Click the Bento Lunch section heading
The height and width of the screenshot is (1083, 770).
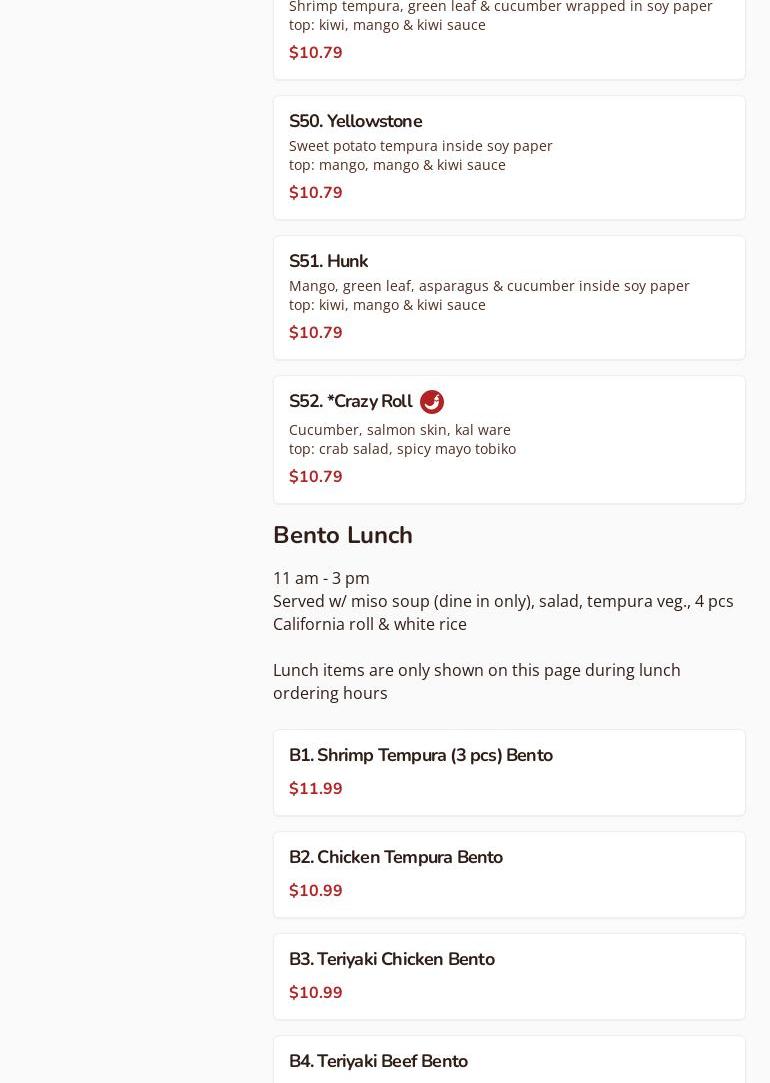pyautogui.click(x=343, y=535)
